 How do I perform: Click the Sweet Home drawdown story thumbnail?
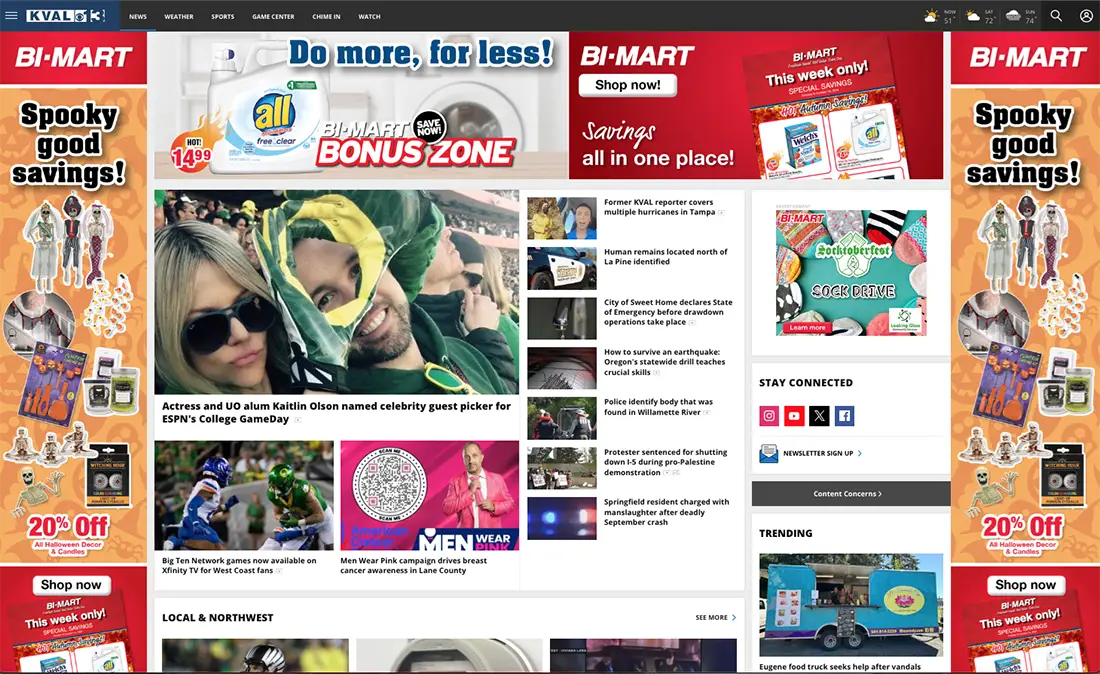[x=562, y=318]
